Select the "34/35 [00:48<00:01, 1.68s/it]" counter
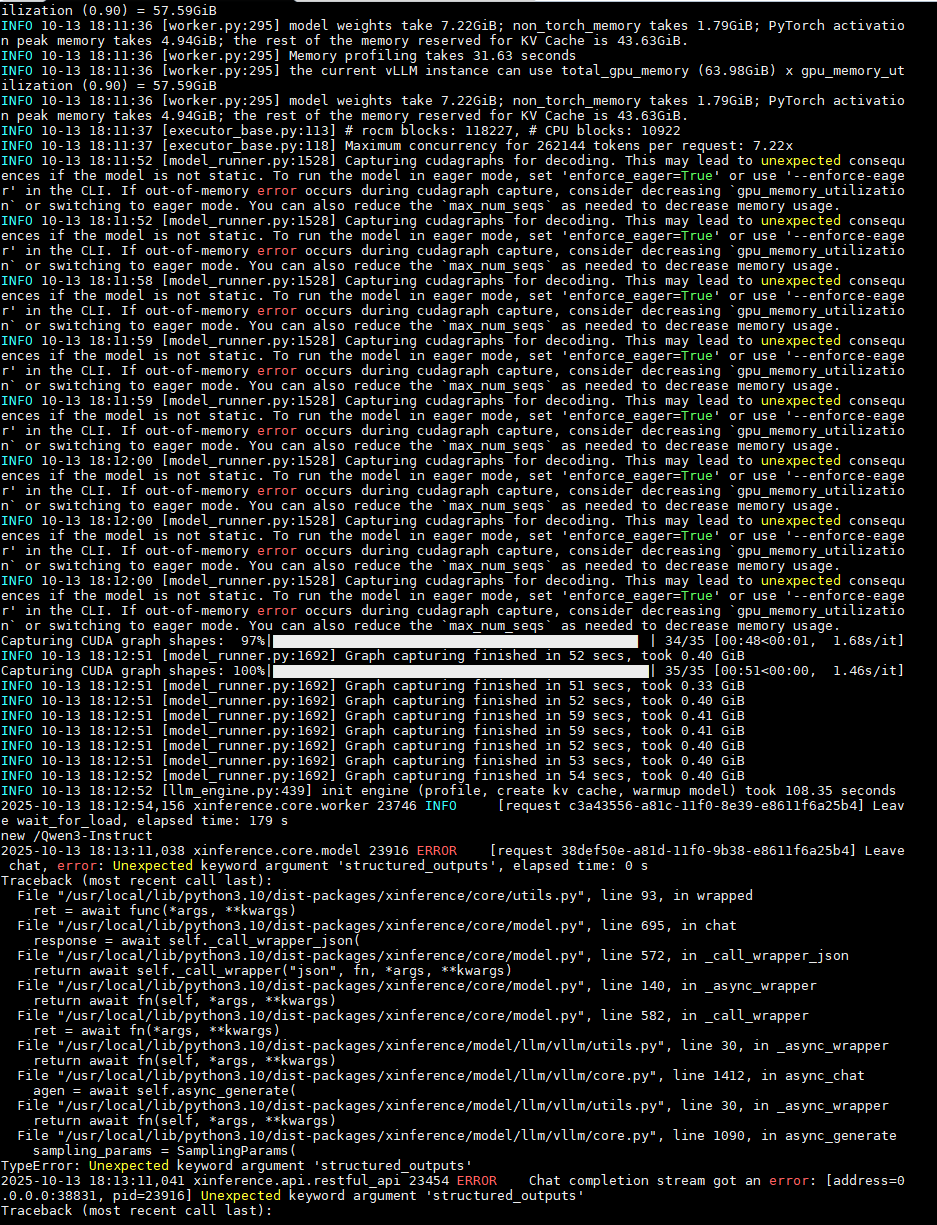This screenshot has width=937, height=1225. (784, 641)
